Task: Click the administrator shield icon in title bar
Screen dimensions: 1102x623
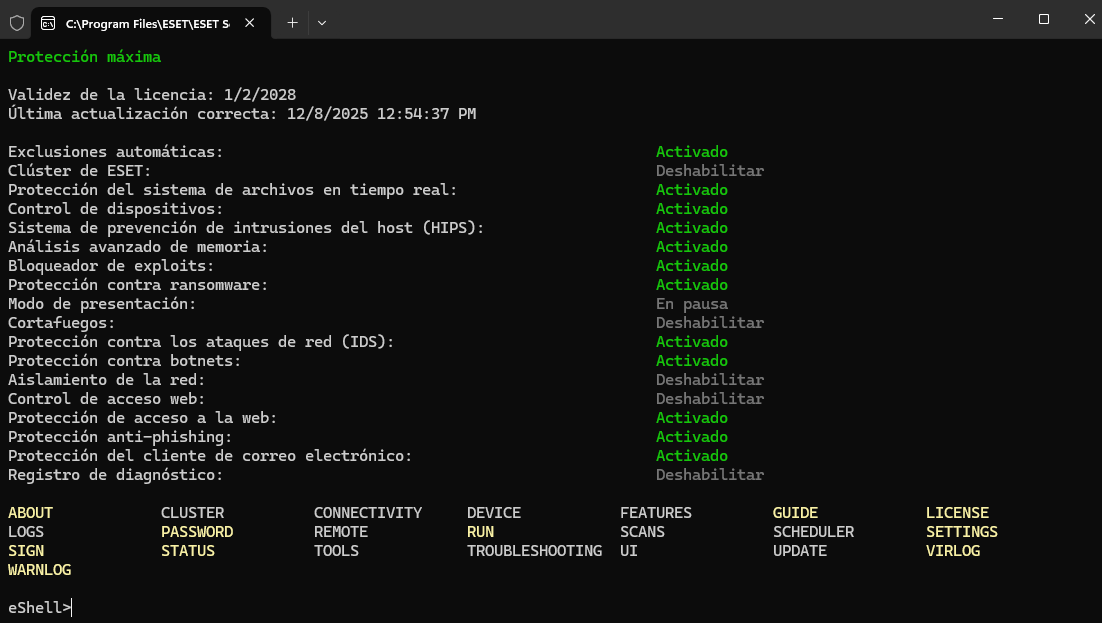Action: (16, 22)
